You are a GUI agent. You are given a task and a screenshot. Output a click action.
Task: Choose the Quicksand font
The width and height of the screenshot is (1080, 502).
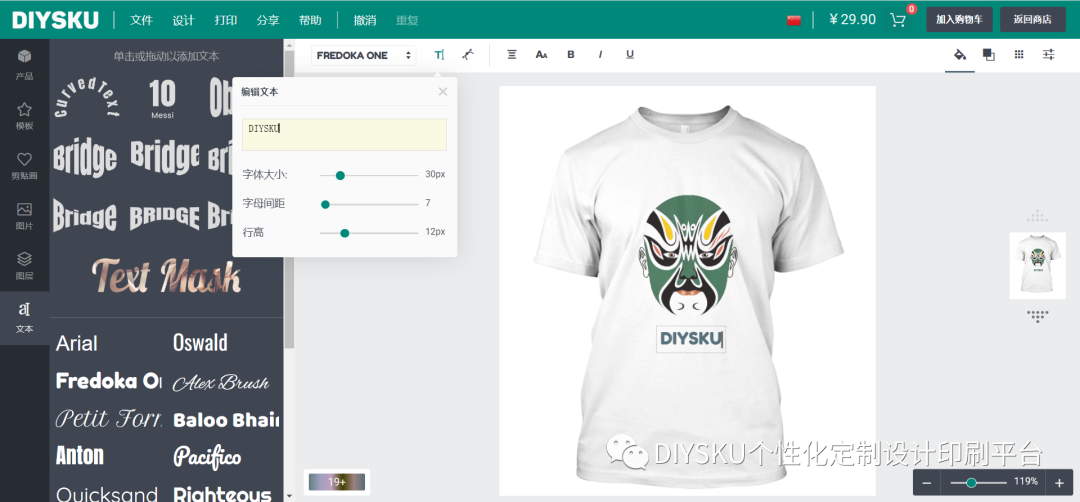tap(107, 494)
